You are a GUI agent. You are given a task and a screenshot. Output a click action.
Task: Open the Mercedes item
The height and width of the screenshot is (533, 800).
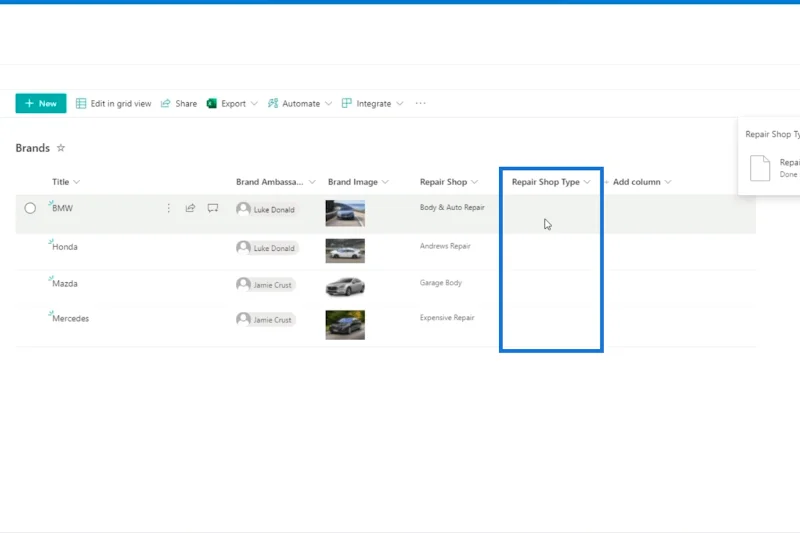(70, 318)
